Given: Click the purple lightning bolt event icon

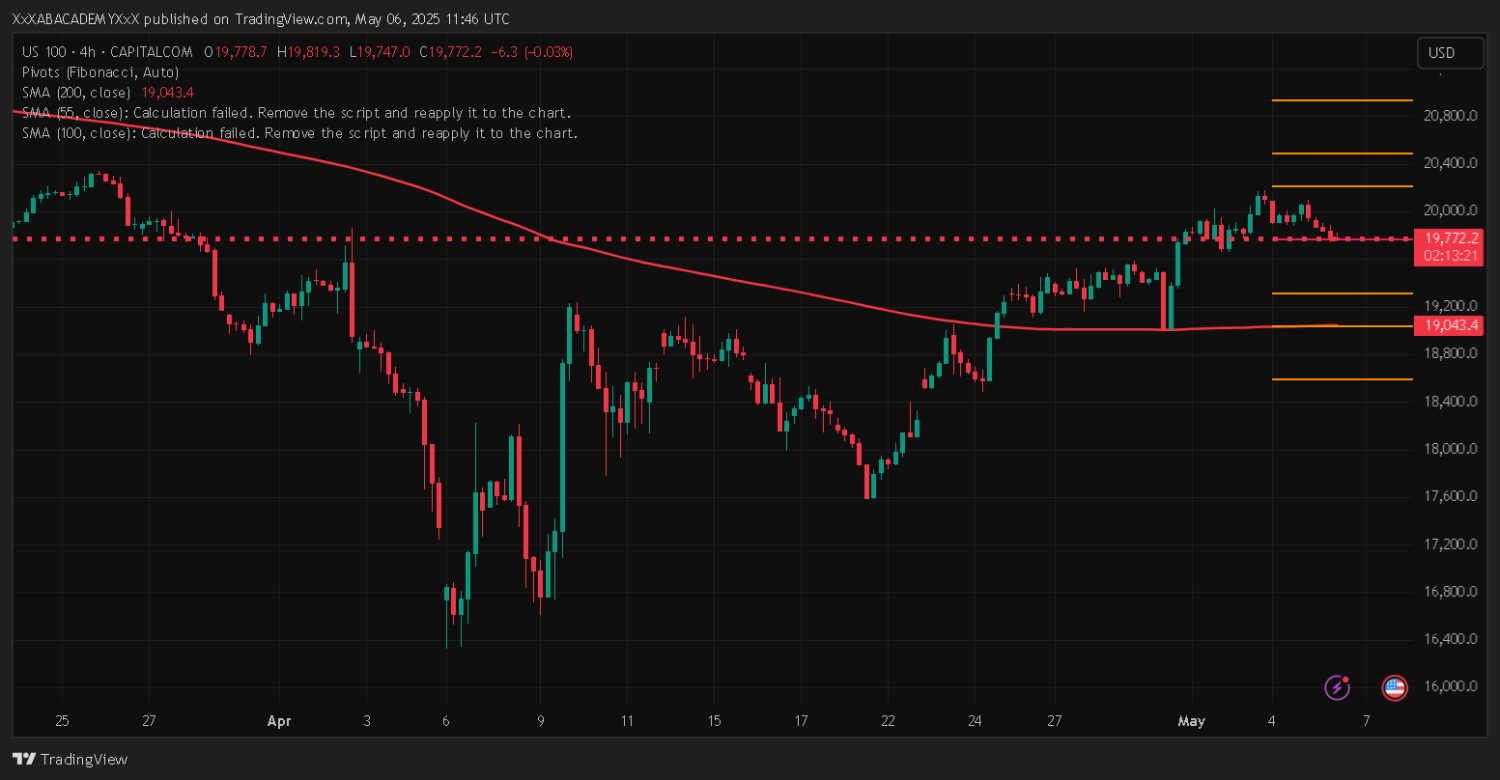Looking at the screenshot, I should (x=1338, y=687).
